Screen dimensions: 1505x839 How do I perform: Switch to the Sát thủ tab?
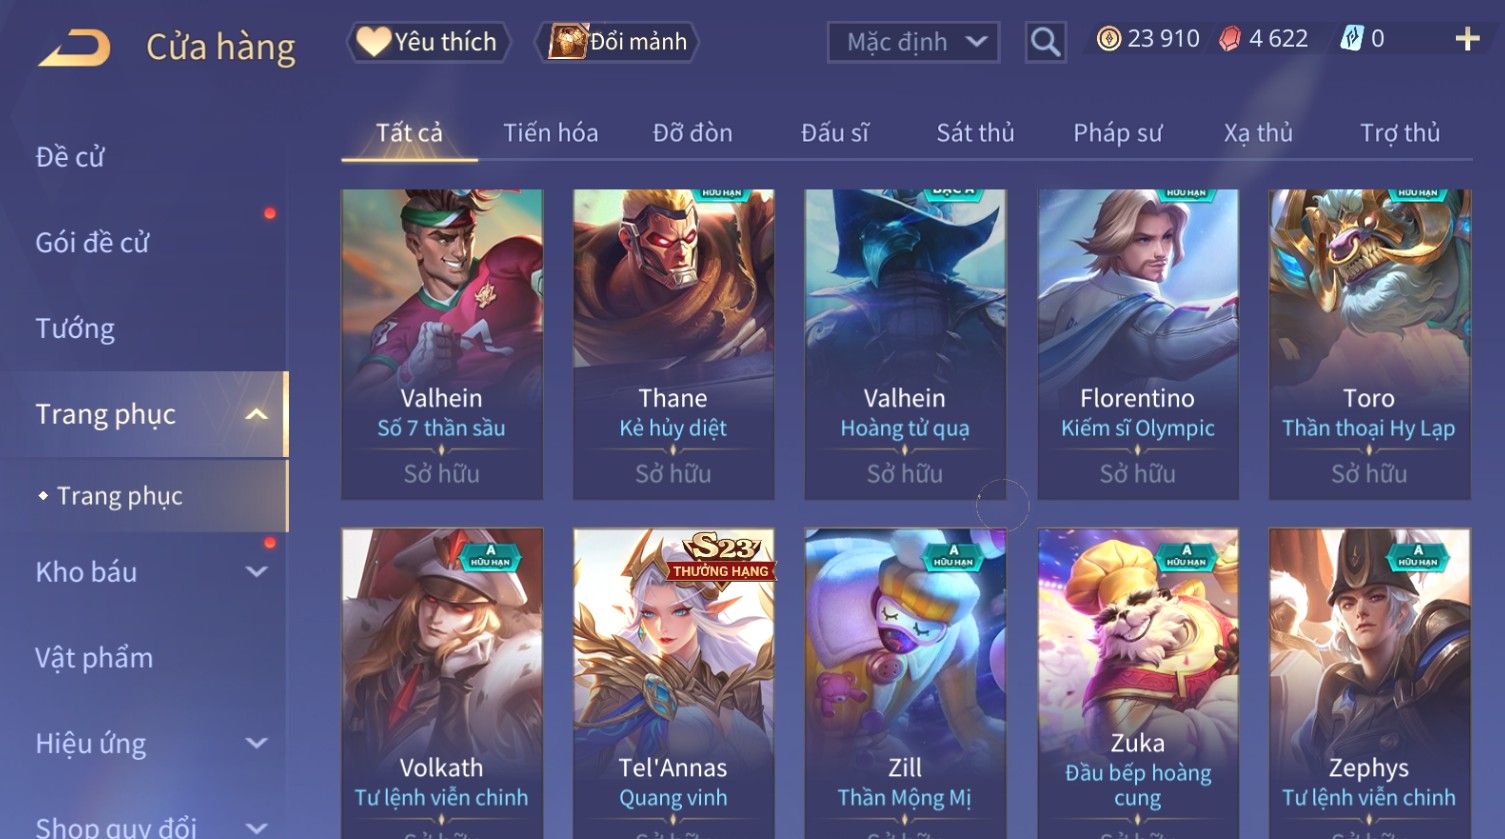(x=975, y=133)
